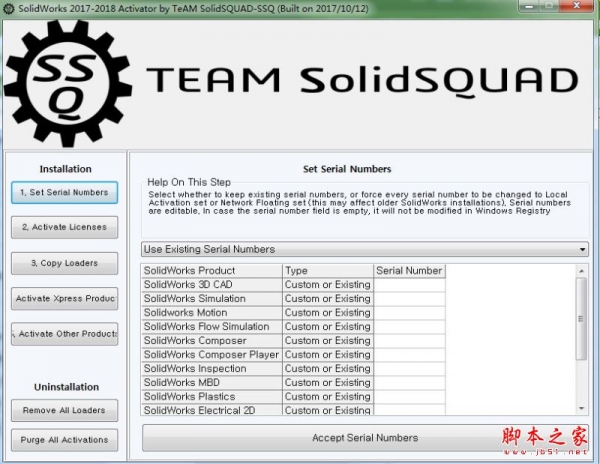Click the product table's vertical scrollbar thumb
The image size is (600, 464).
(581, 319)
